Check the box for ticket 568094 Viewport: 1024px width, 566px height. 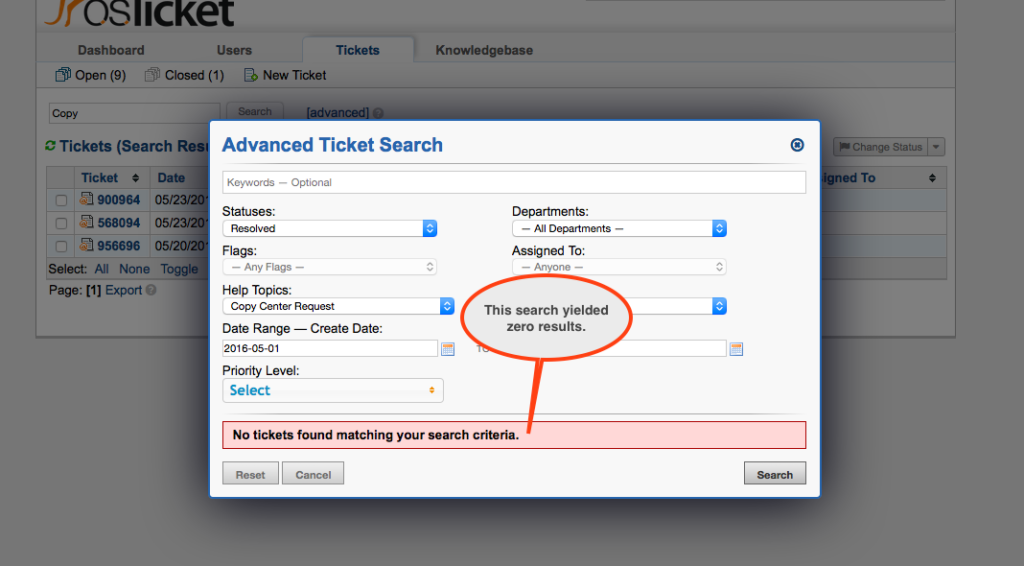[61, 223]
